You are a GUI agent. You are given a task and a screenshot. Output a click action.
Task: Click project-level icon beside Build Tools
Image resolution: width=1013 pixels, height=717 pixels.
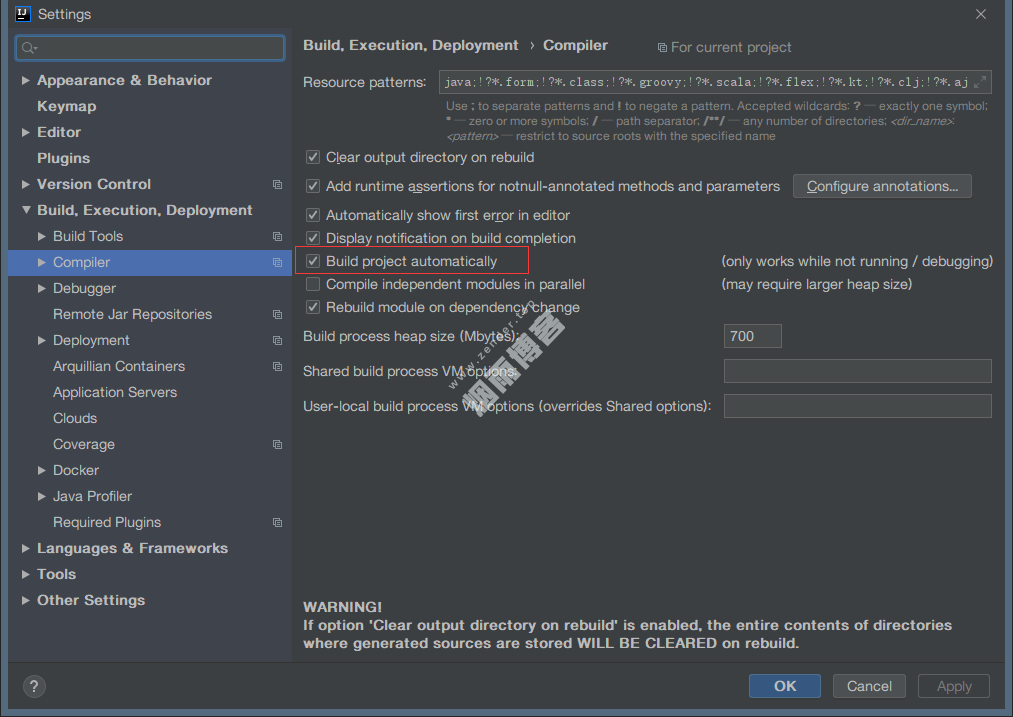pyautogui.click(x=277, y=237)
